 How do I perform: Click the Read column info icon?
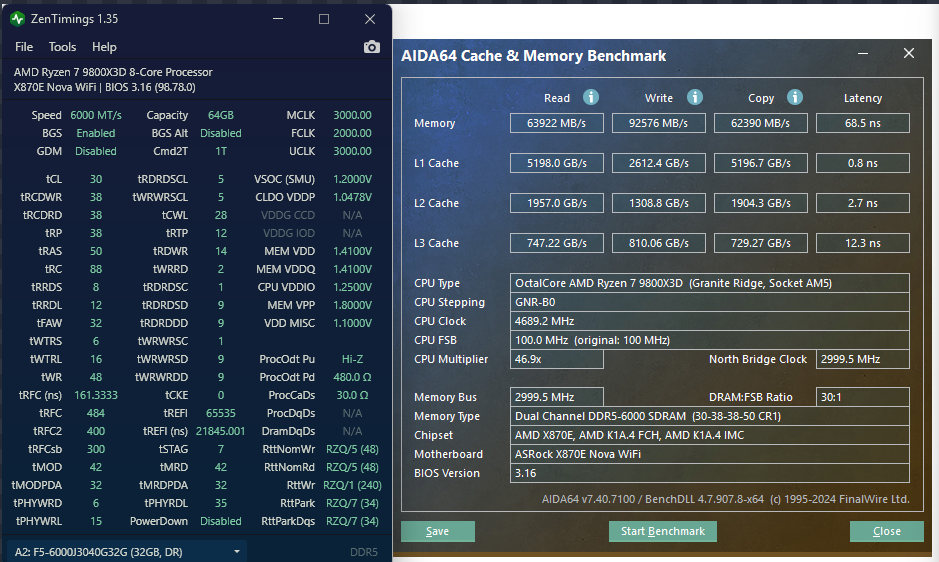click(591, 97)
